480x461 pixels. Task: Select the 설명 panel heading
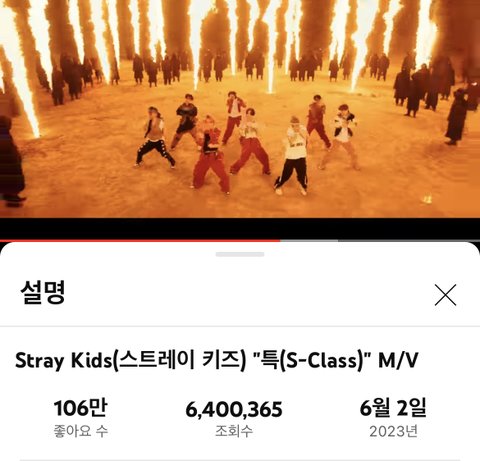[x=43, y=292]
